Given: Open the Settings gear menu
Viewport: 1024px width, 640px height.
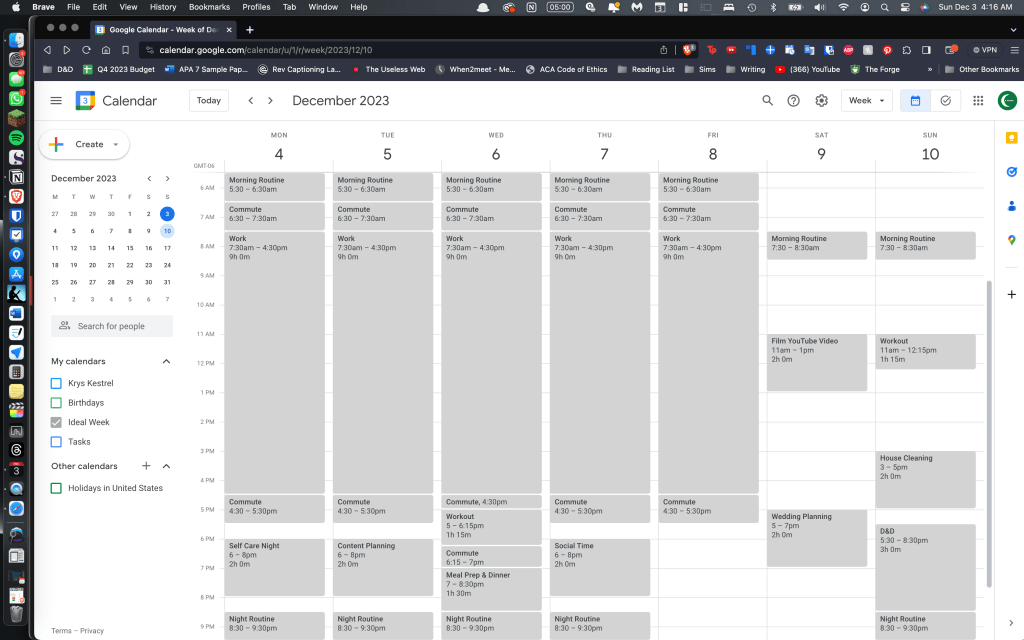Looking at the screenshot, I should point(821,101).
